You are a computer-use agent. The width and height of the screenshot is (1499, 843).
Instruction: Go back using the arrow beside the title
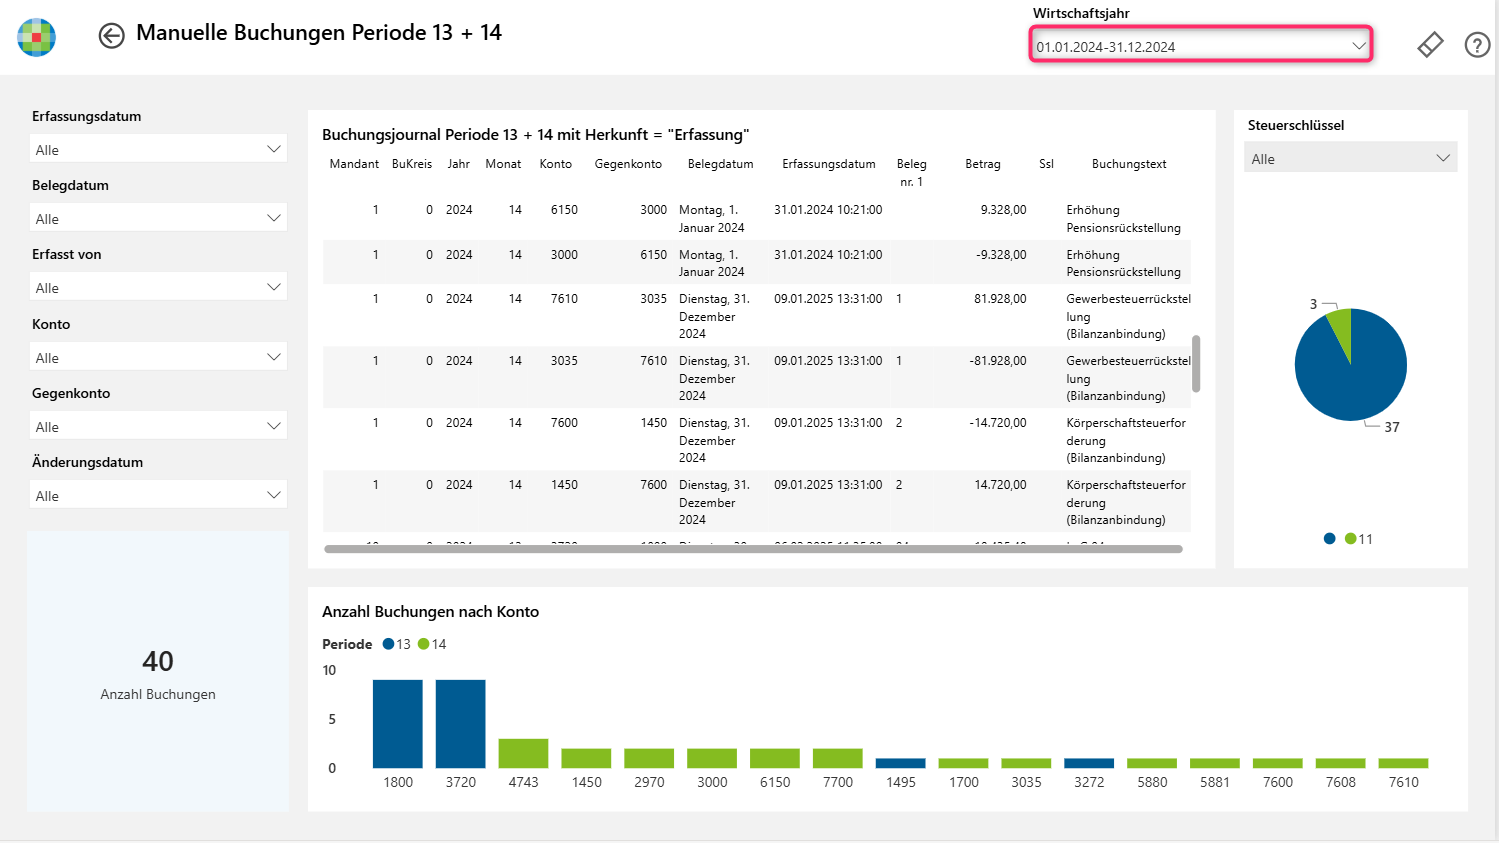pyautogui.click(x=111, y=36)
